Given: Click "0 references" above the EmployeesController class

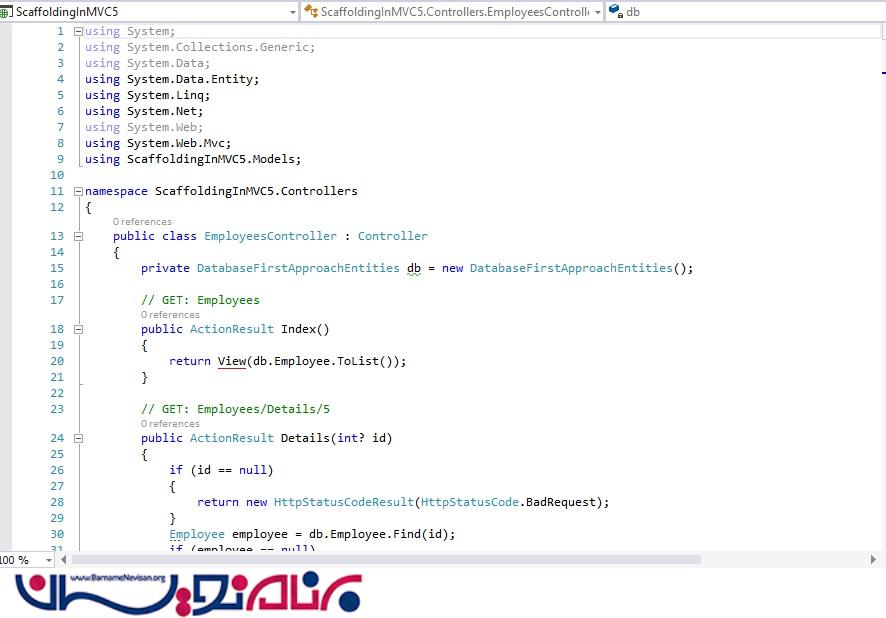Looking at the screenshot, I should click(x=142, y=222).
